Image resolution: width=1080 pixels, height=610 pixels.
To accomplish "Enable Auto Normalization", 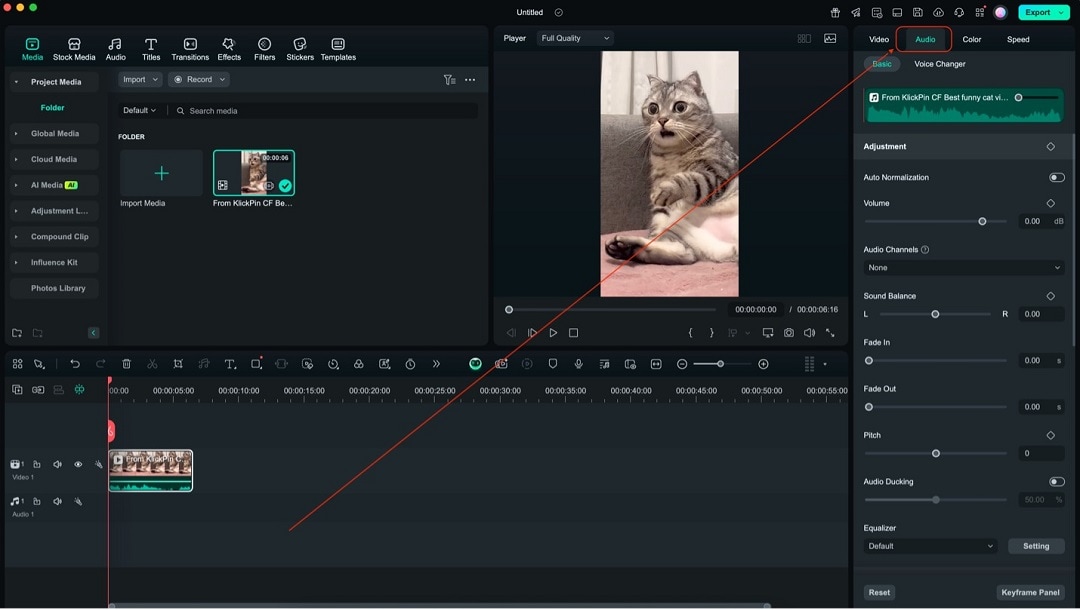I will 1057,177.
